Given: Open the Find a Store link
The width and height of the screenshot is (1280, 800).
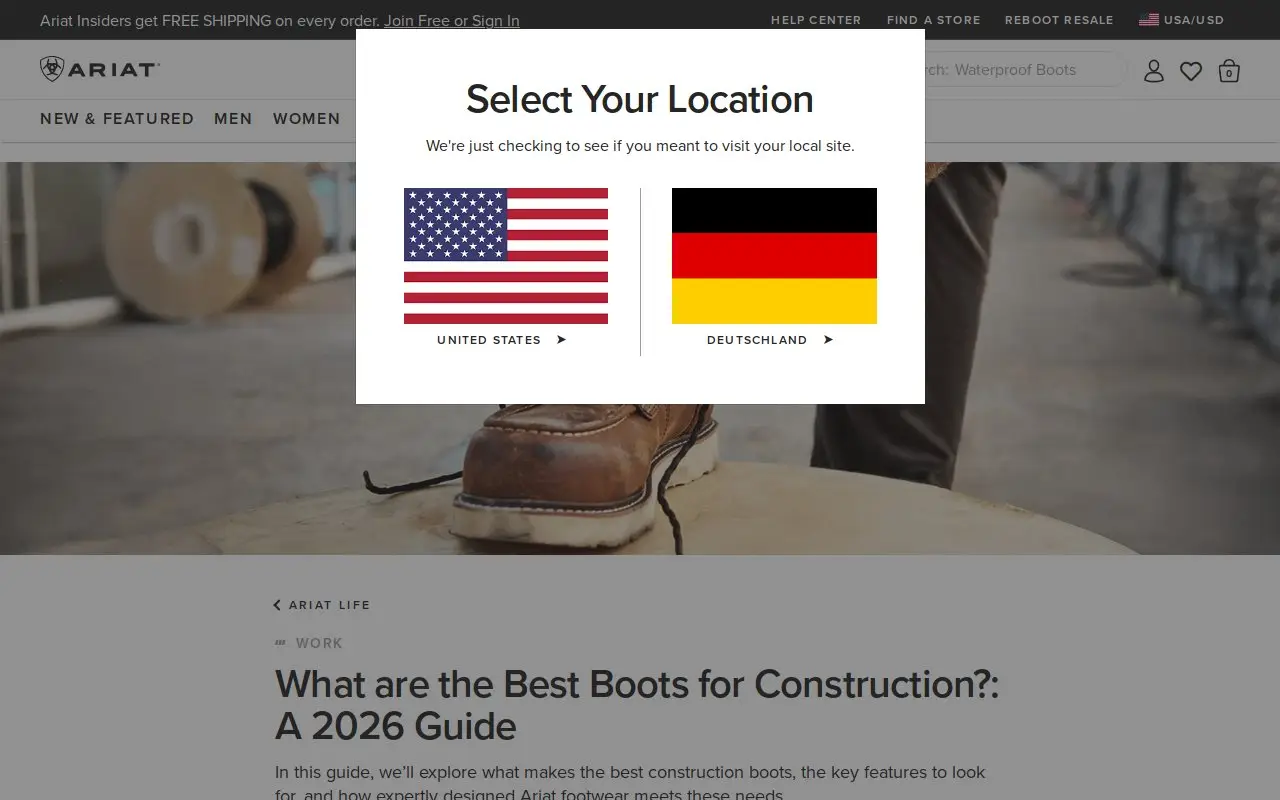Looking at the screenshot, I should pos(934,20).
